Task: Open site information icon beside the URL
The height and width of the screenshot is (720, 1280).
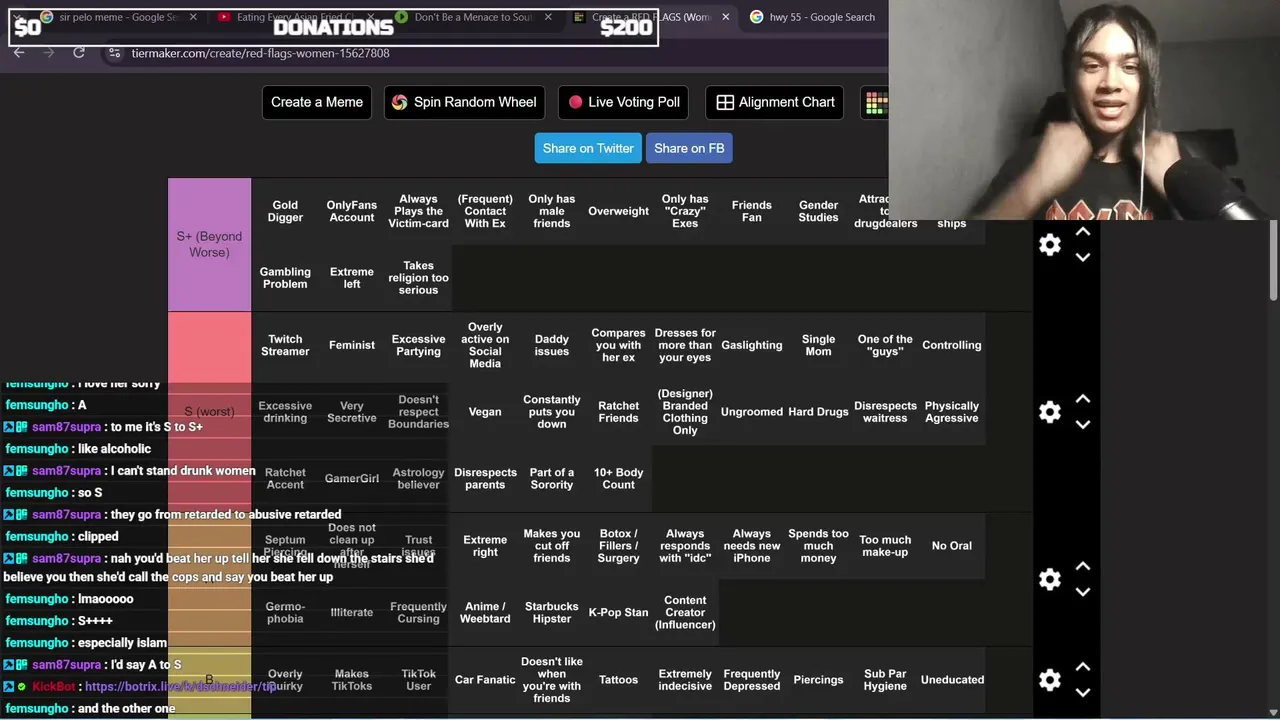Action: click(114, 53)
